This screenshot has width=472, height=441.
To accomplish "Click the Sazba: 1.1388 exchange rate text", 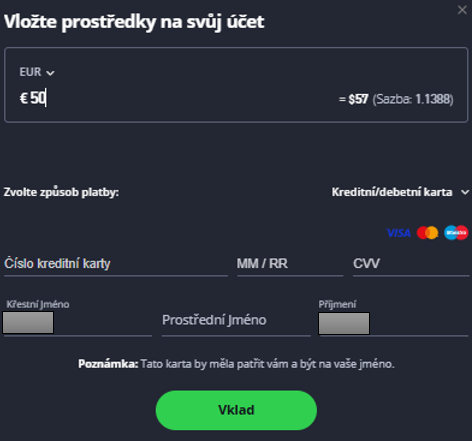I will 413,99.
